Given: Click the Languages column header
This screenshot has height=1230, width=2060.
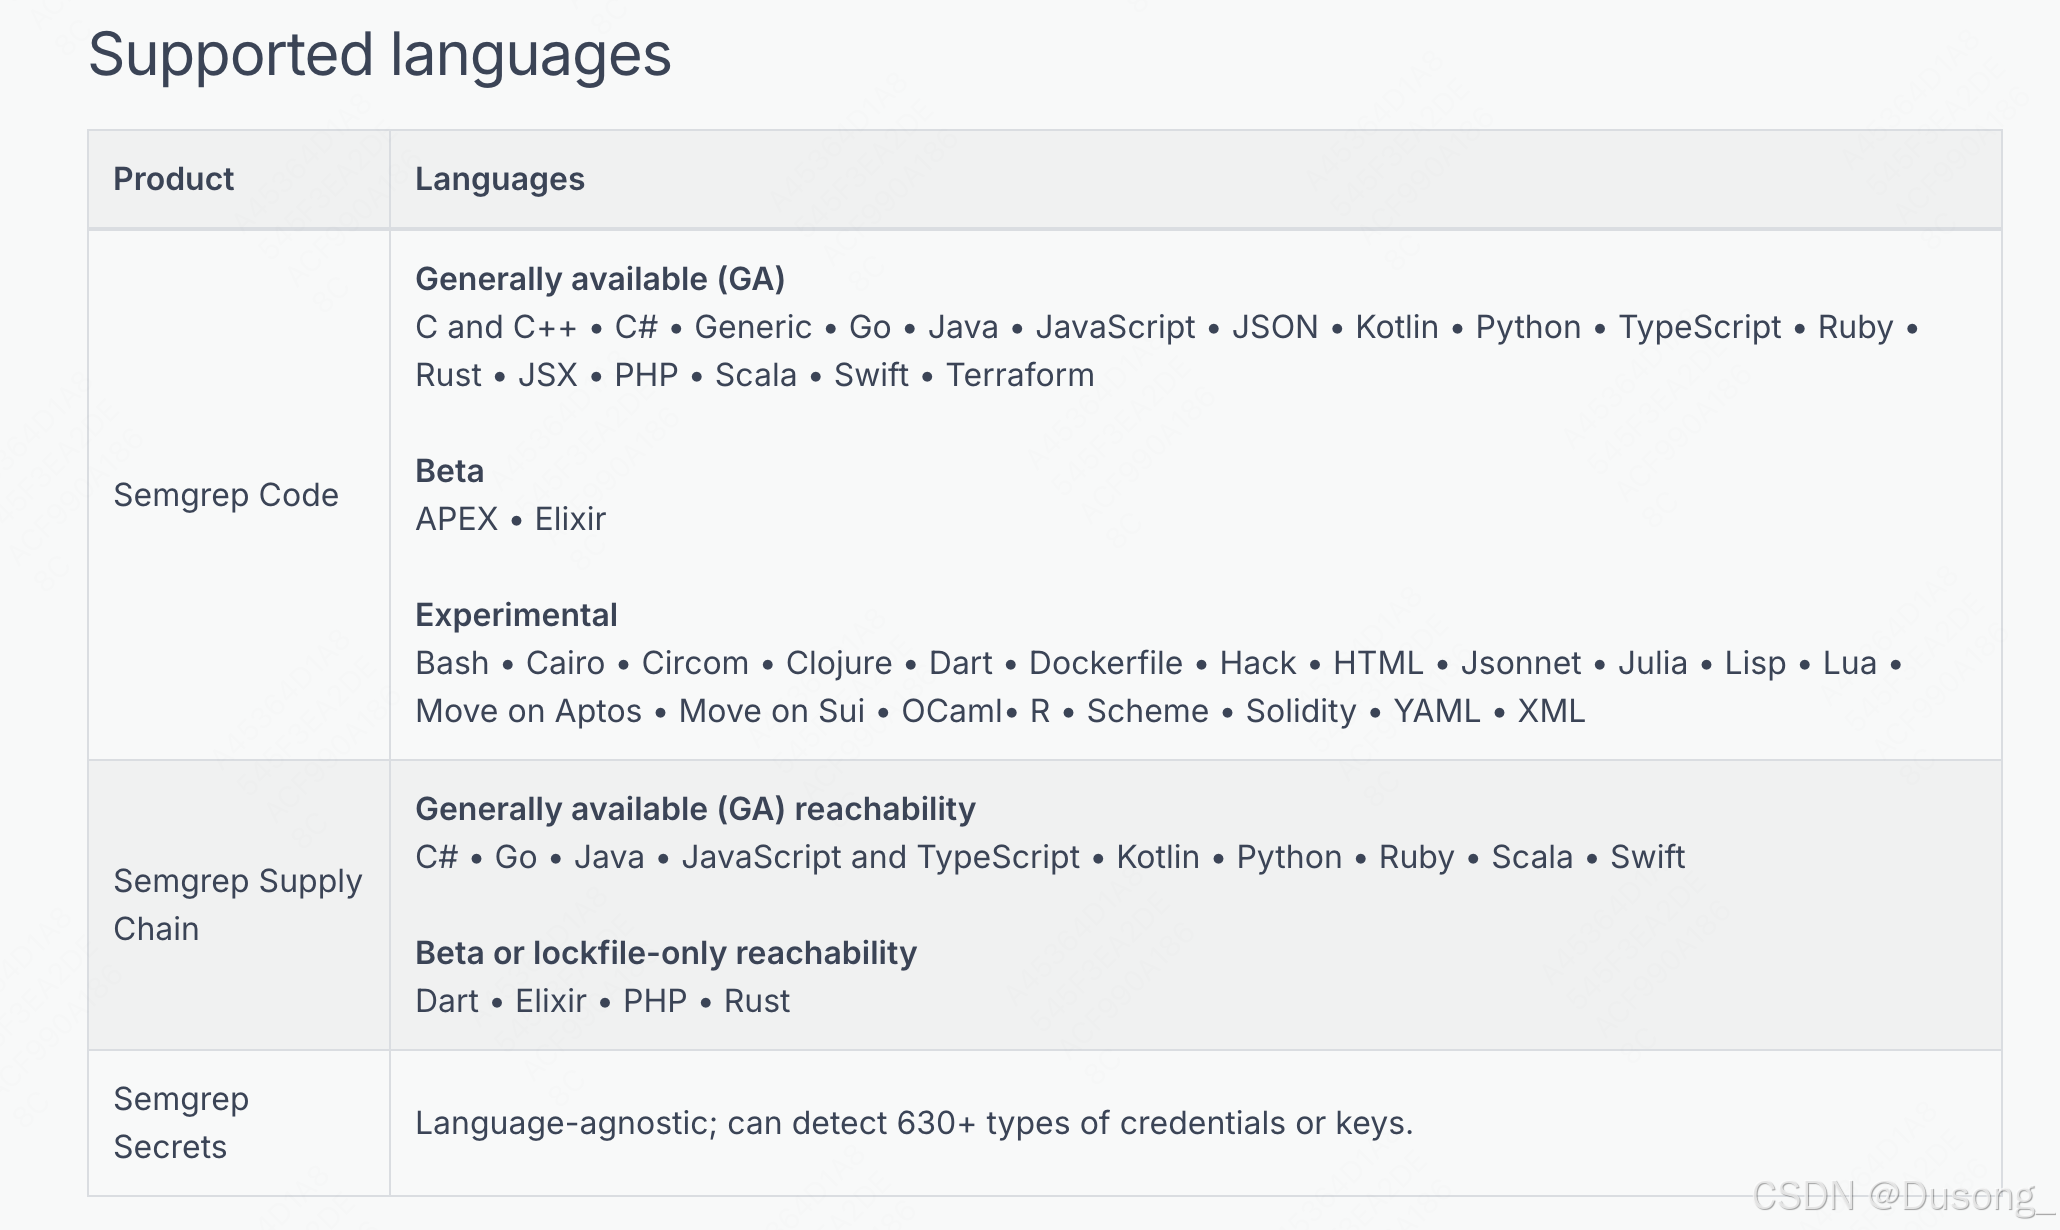Looking at the screenshot, I should tap(499, 179).
